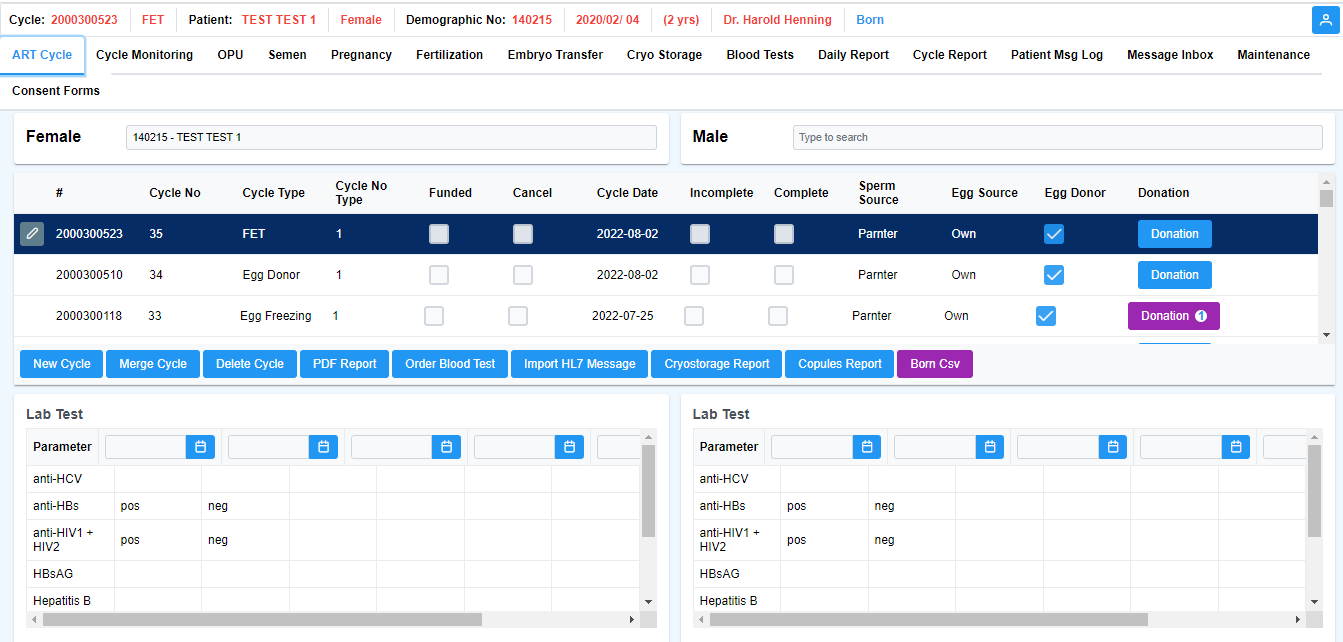
Task: Click the Male search field
Action: pos(1057,137)
